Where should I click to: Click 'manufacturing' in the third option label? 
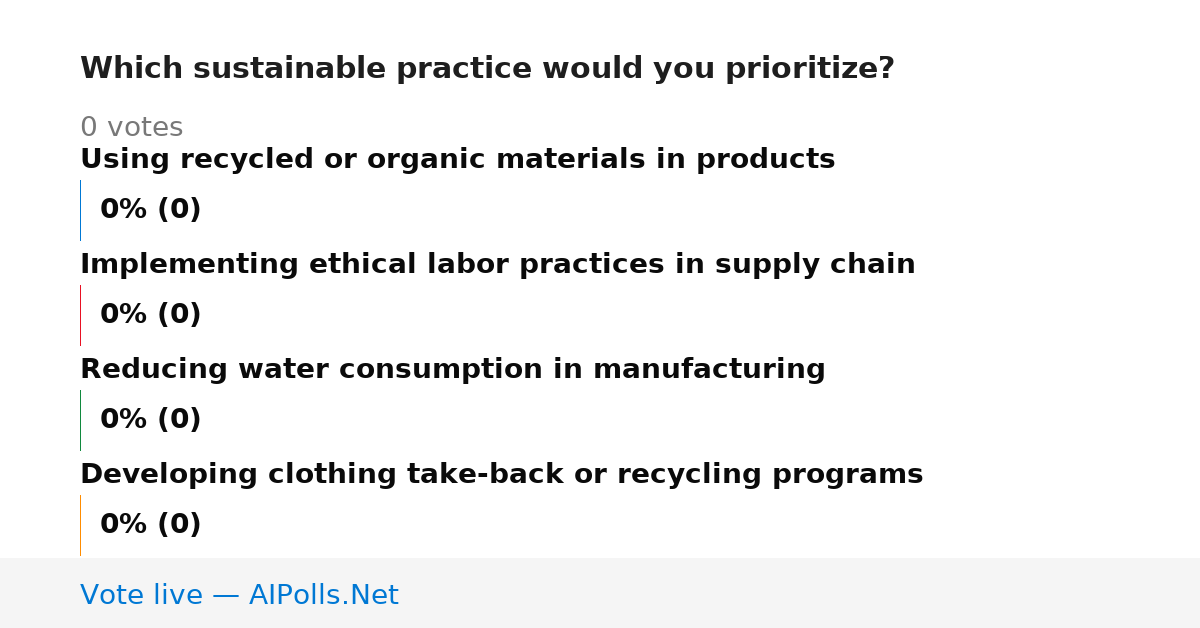[x=709, y=370]
